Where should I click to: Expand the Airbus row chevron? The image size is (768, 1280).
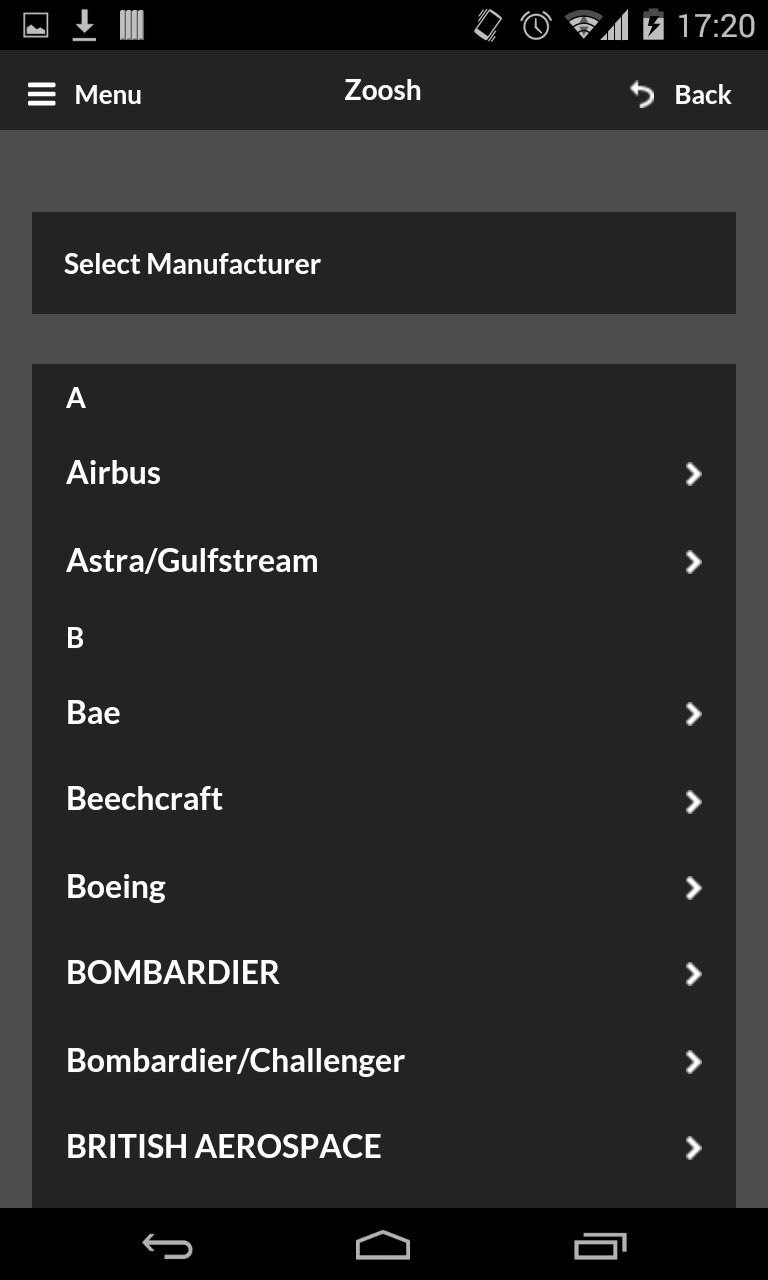(x=693, y=474)
